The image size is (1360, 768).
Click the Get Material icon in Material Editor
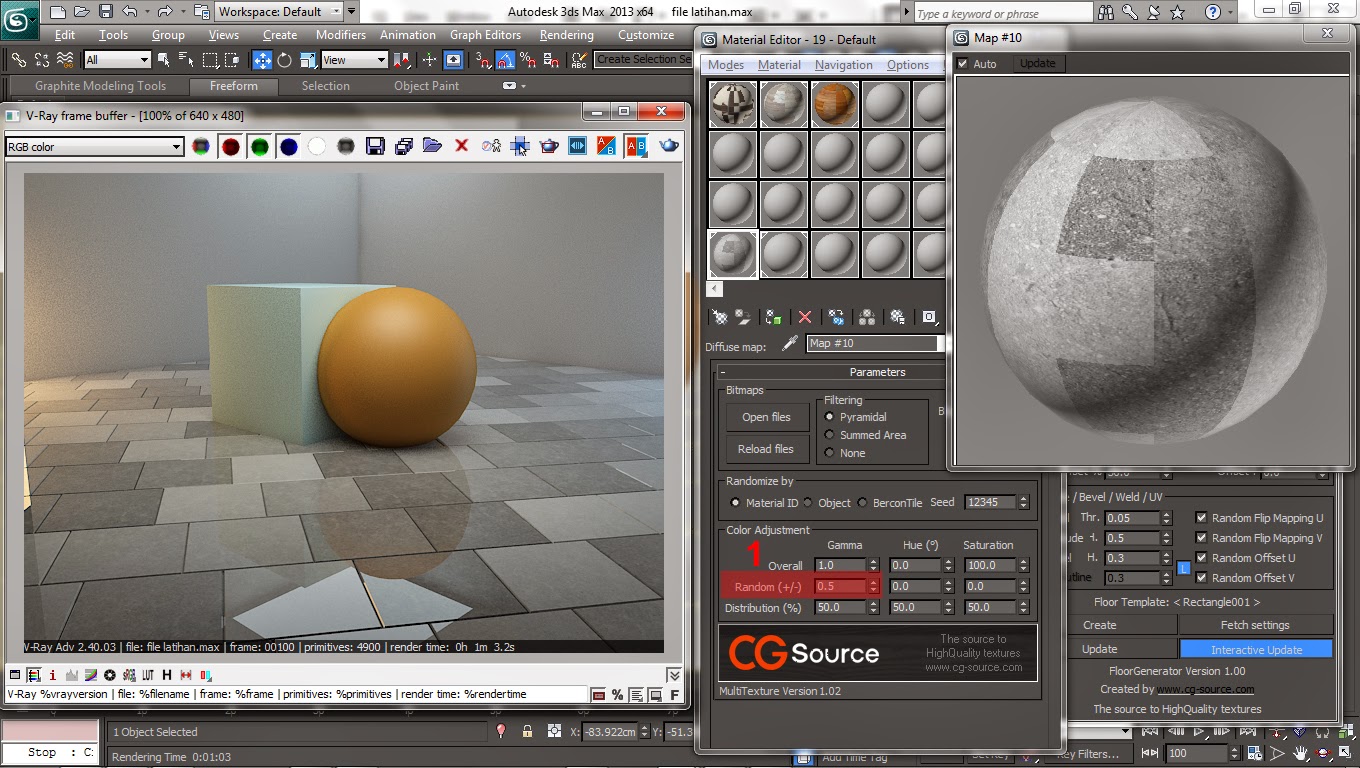coord(718,317)
